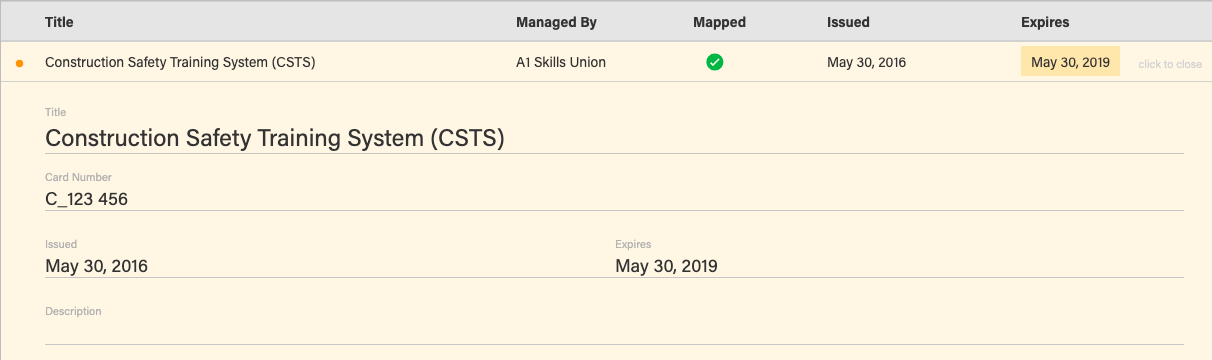Screen dimensions: 1212x360
Task: Click the Expires column header
Action: point(1045,22)
